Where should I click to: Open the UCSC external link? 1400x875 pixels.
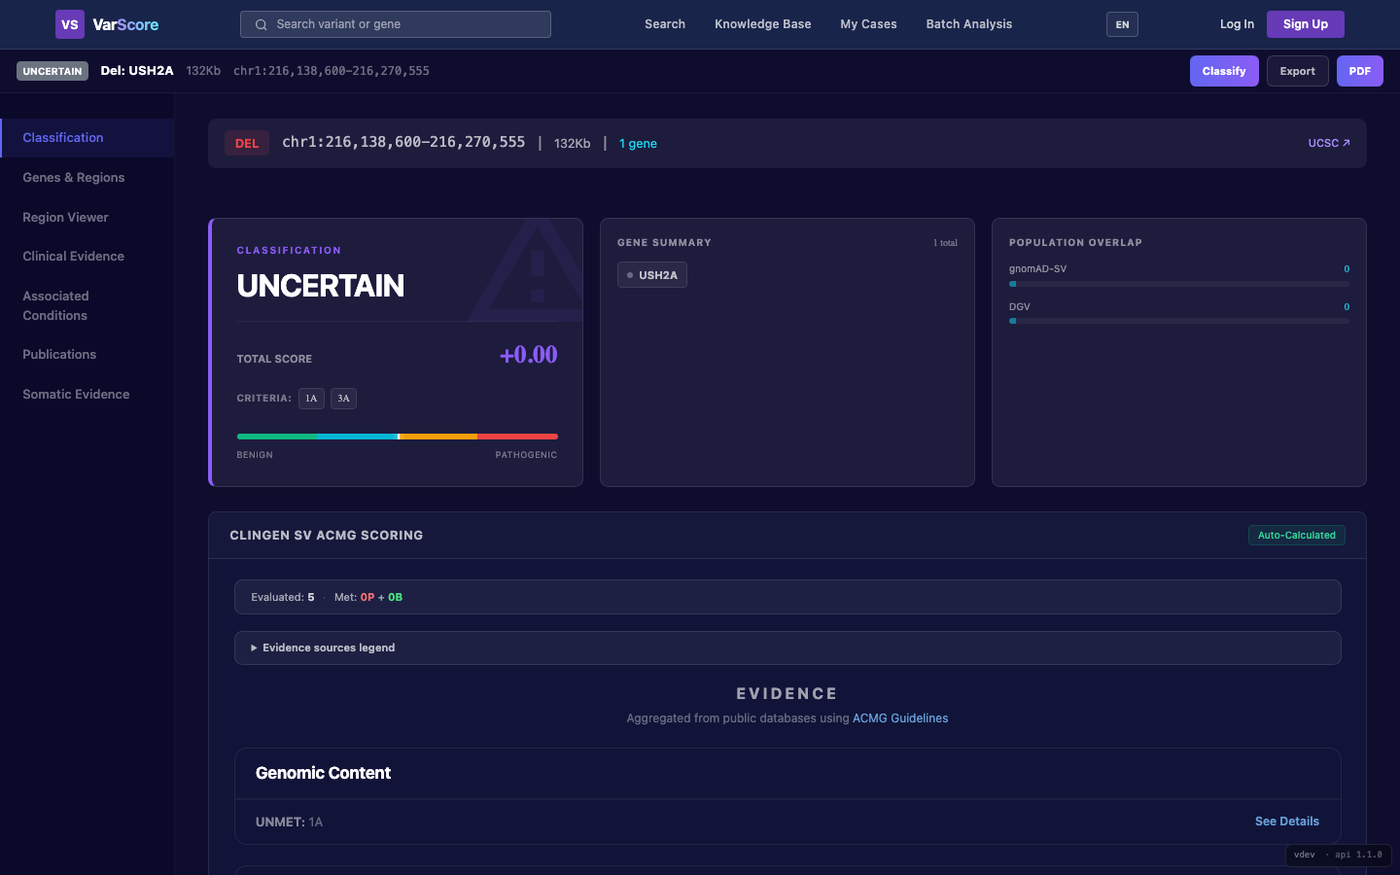tap(1329, 143)
